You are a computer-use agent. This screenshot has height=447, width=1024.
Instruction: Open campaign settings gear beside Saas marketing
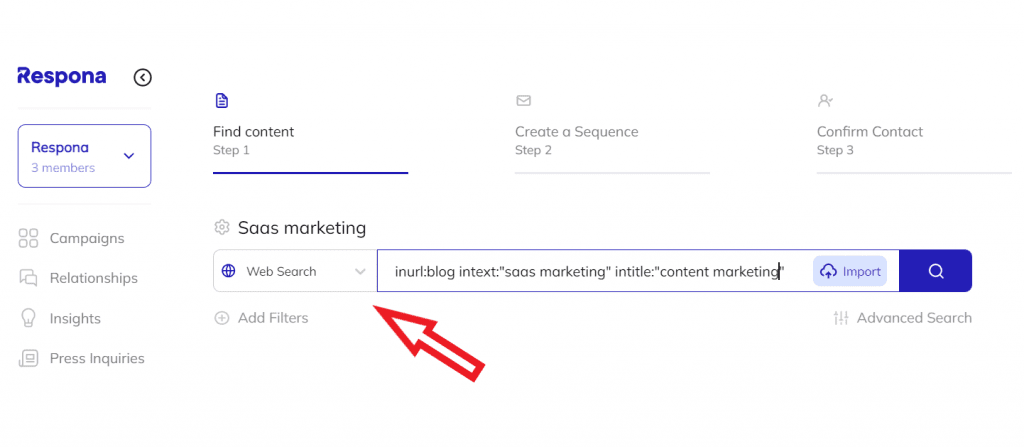[x=222, y=227]
